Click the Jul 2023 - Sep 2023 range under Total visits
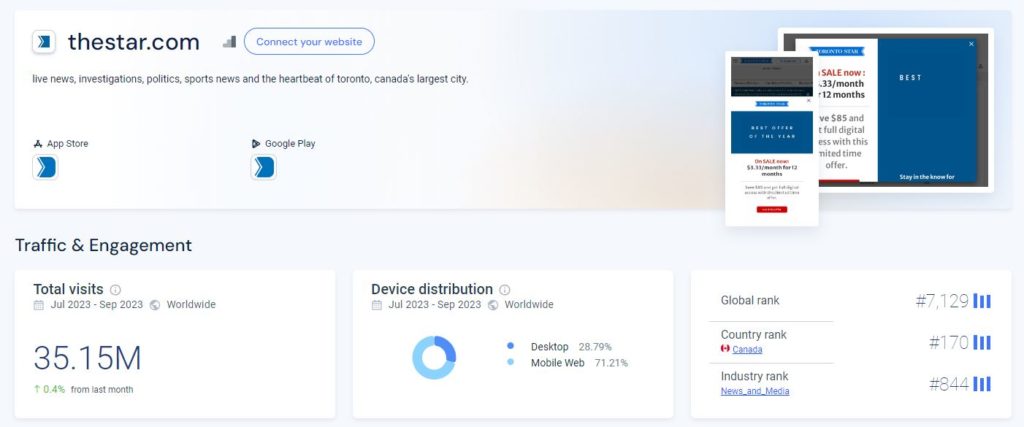Viewport: 1024px width, 427px height. click(x=97, y=305)
